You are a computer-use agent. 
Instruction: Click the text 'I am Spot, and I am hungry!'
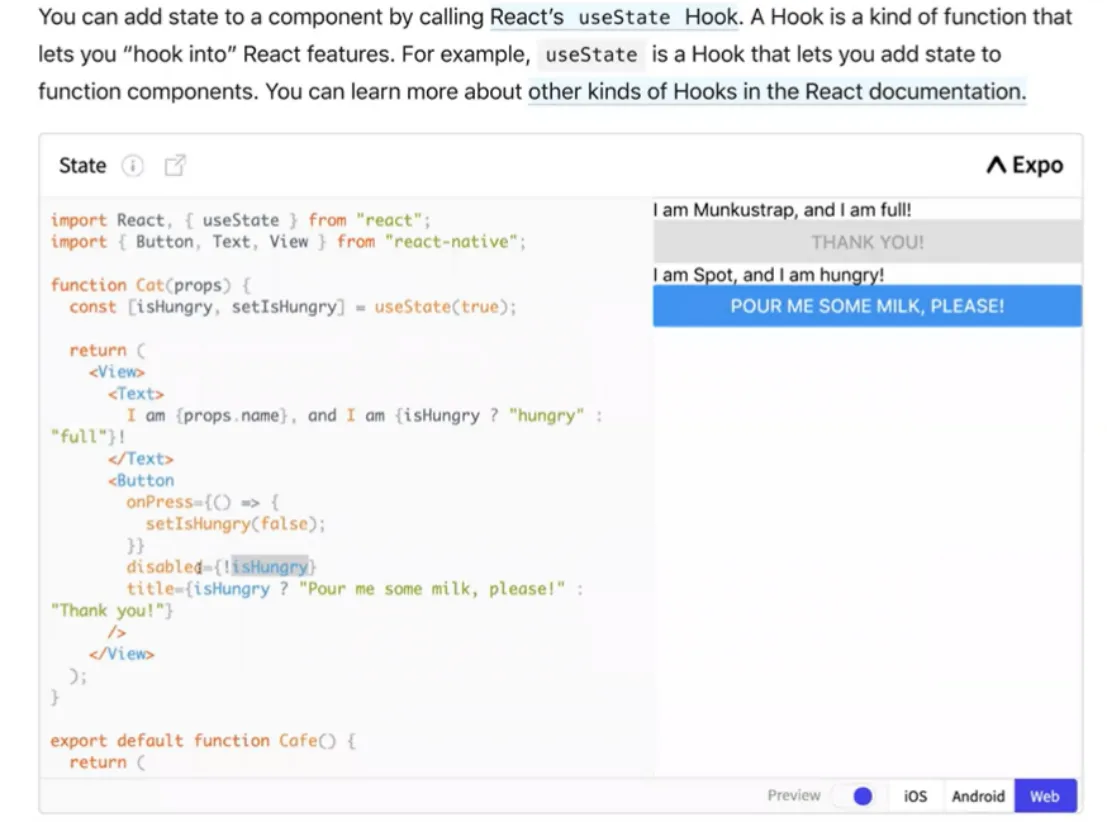click(768, 275)
